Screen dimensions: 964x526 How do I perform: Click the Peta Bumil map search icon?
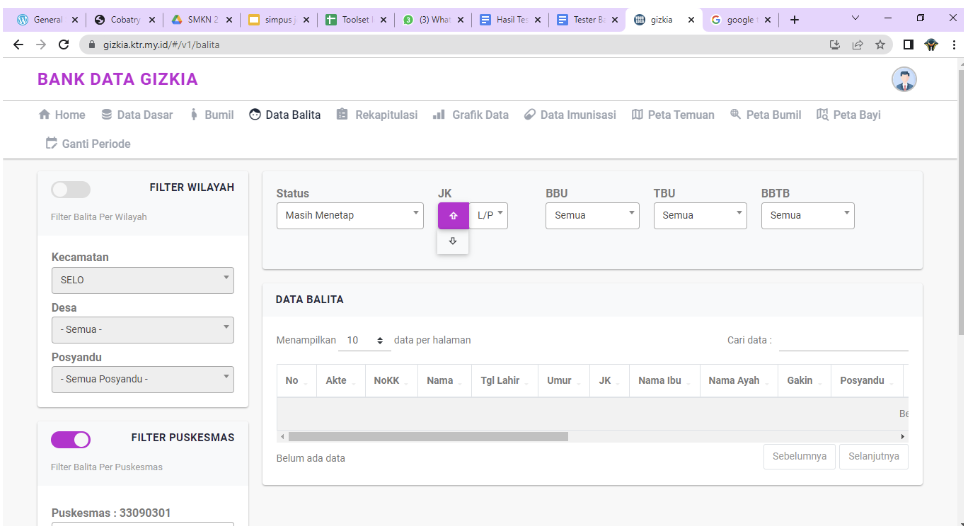click(735, 114)
